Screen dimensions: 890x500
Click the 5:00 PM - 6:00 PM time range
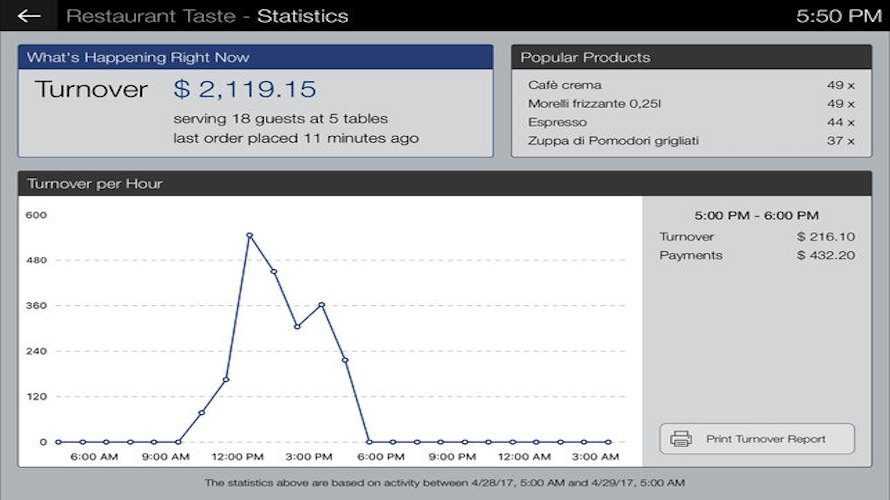(756, 215)
